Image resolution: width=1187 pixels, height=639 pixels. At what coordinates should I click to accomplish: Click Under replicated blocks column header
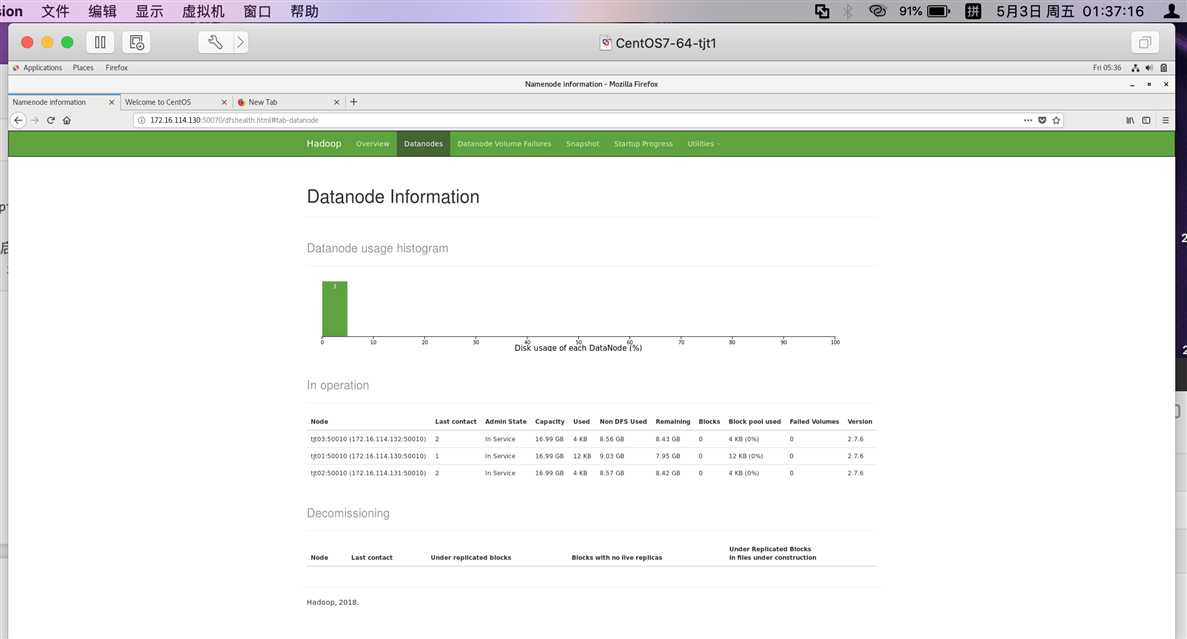point(471,557)
